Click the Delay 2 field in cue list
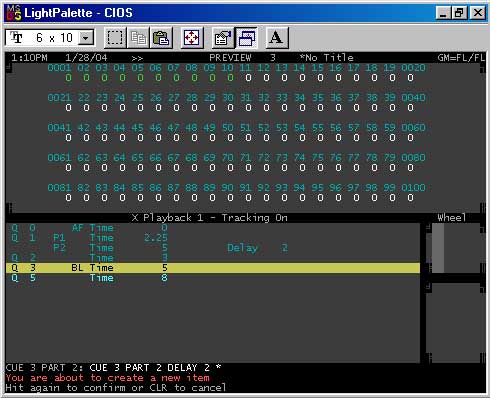Screen dimensions: 490x398 click(257, 248)
